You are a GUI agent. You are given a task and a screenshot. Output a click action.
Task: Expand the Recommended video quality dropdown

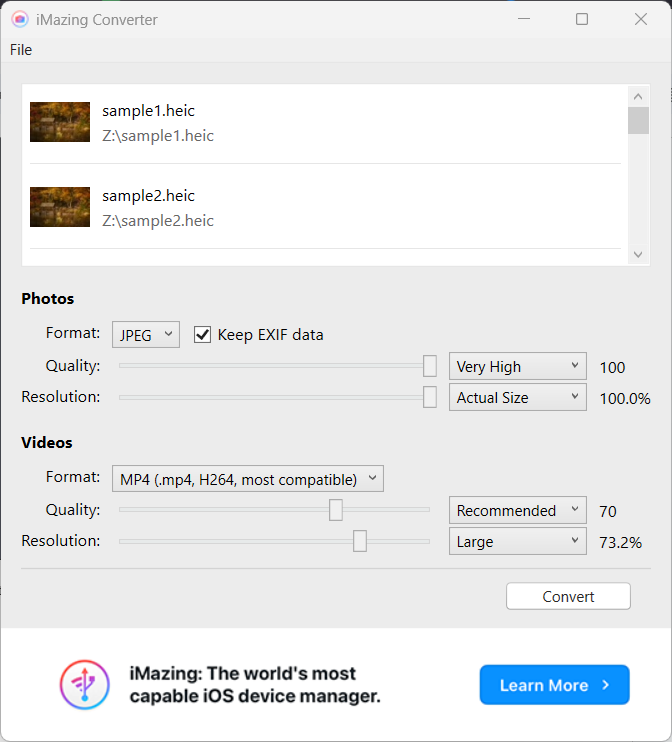pos(517,510)
